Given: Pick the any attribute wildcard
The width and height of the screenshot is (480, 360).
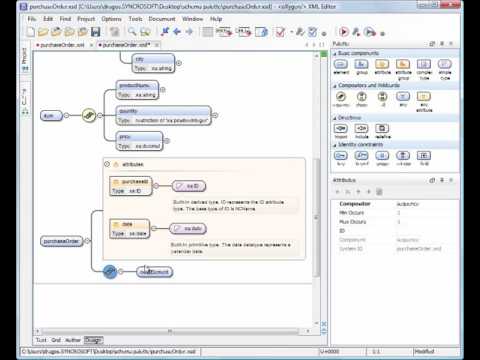Looking at the screenshot, I should (x=424, y=102).
